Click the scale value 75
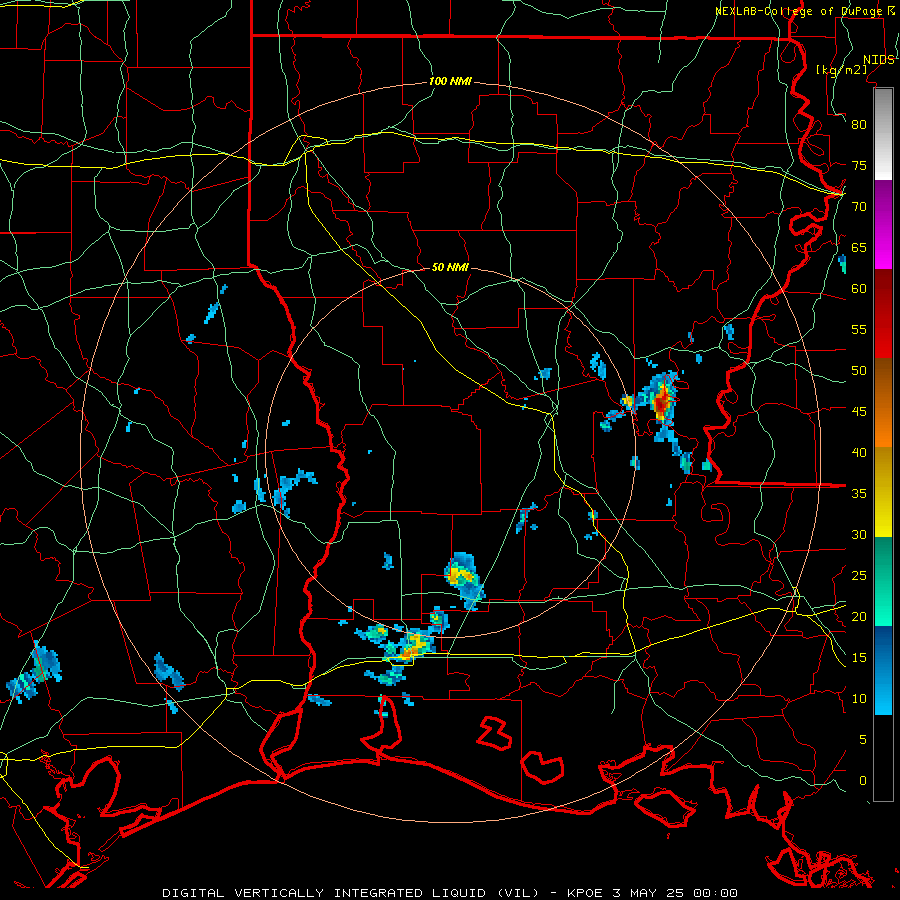This screenshot has height=900, width=900. [x=859, y=166]
